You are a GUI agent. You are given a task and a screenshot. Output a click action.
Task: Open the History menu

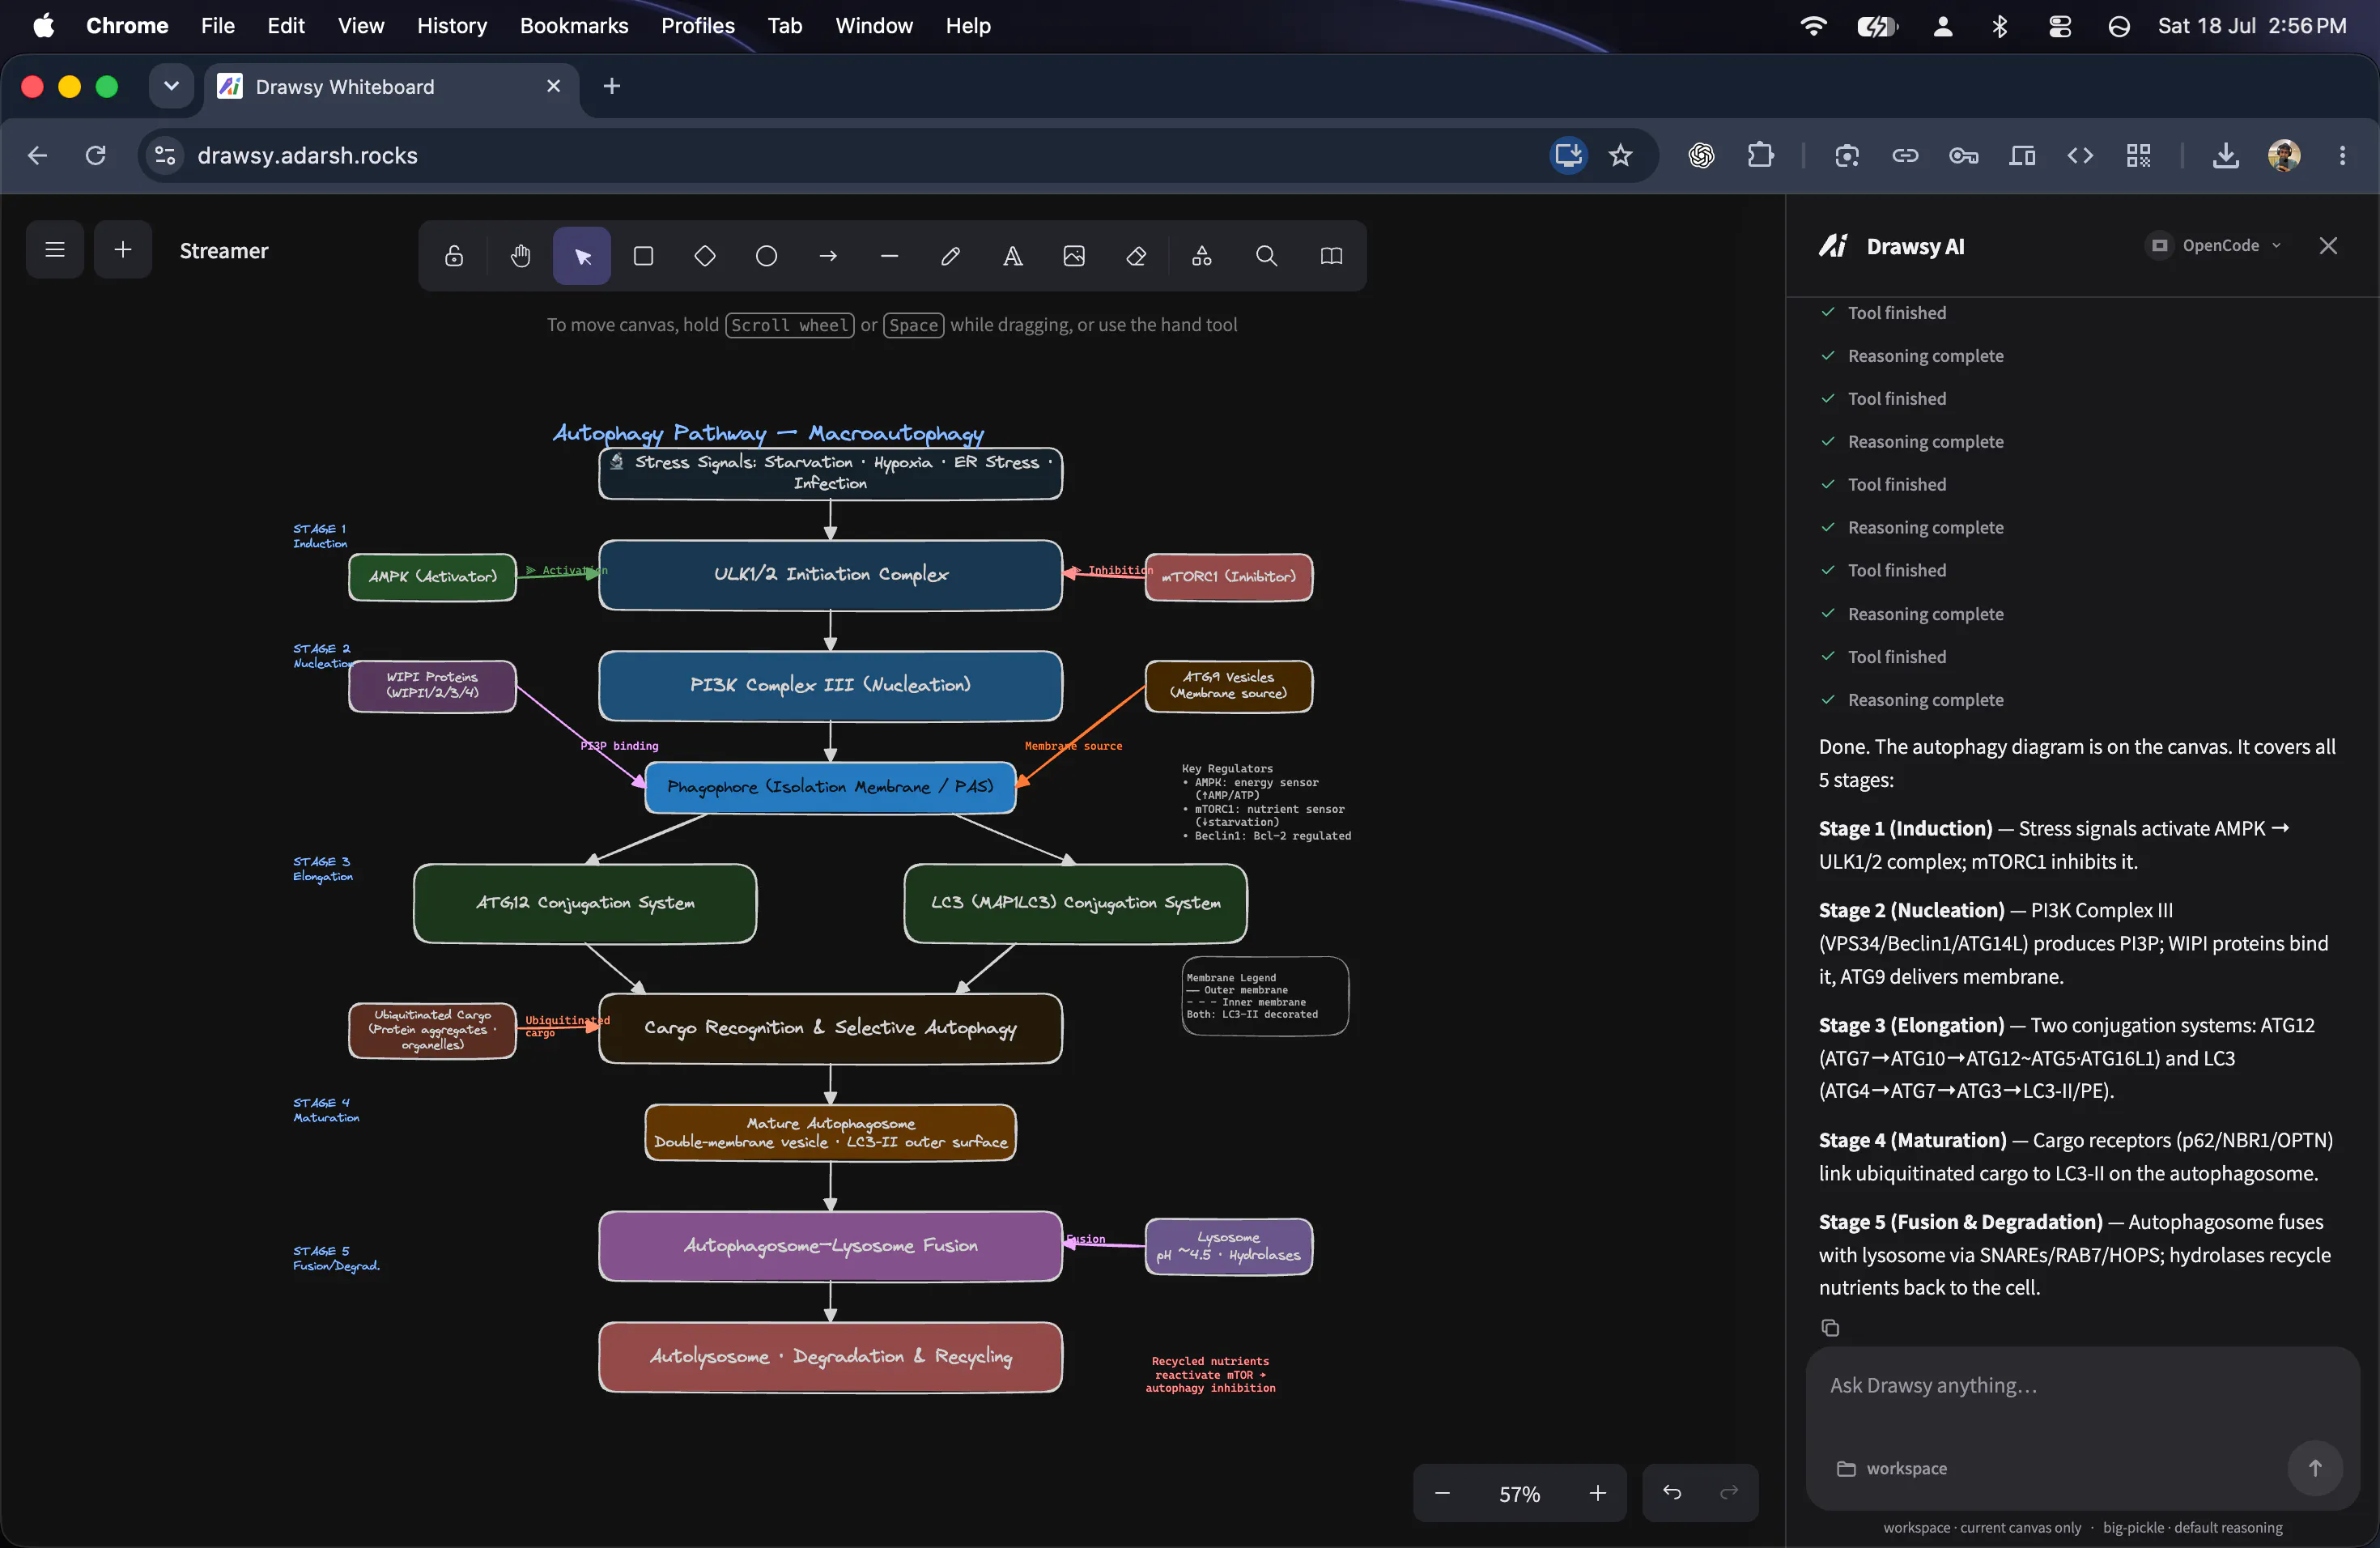452,26
